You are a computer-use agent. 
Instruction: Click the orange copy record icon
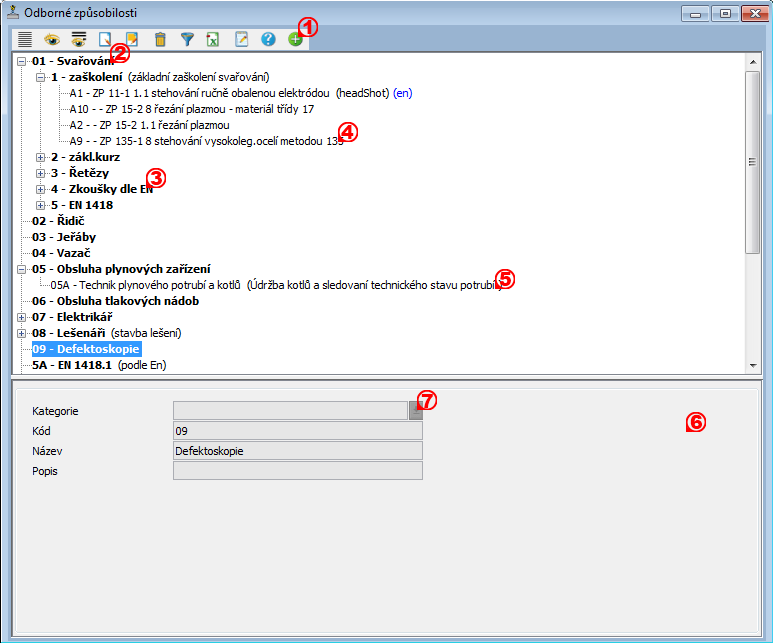[132, 39]
